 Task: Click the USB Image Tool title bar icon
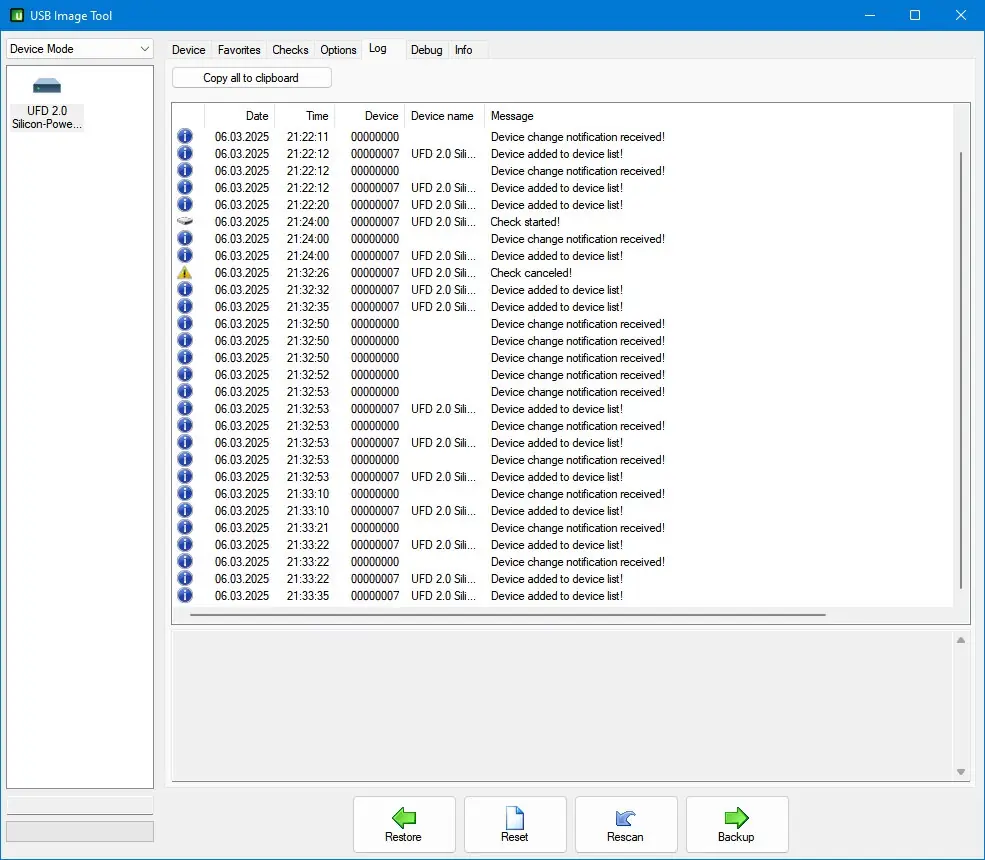pyautogui.click(x=17, y=15)
